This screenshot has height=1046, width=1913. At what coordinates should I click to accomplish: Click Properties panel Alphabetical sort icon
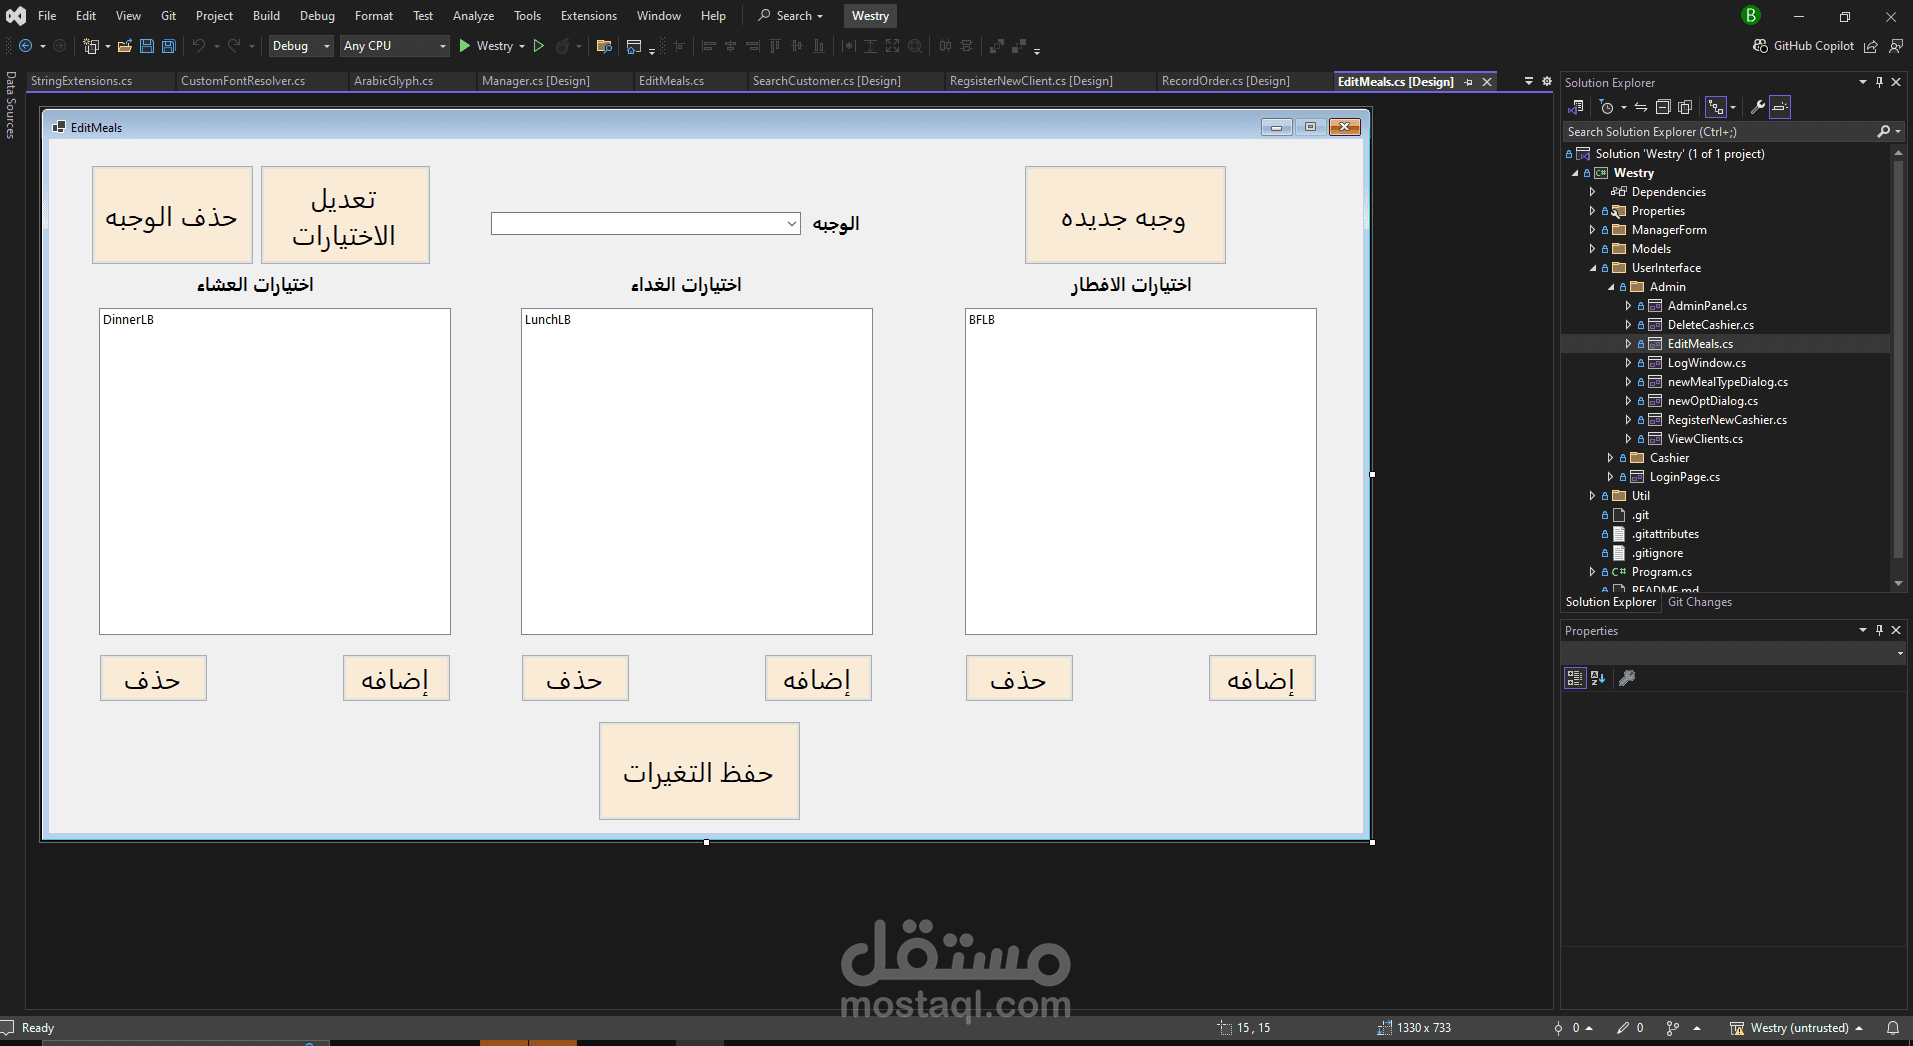coord(1598,678)
